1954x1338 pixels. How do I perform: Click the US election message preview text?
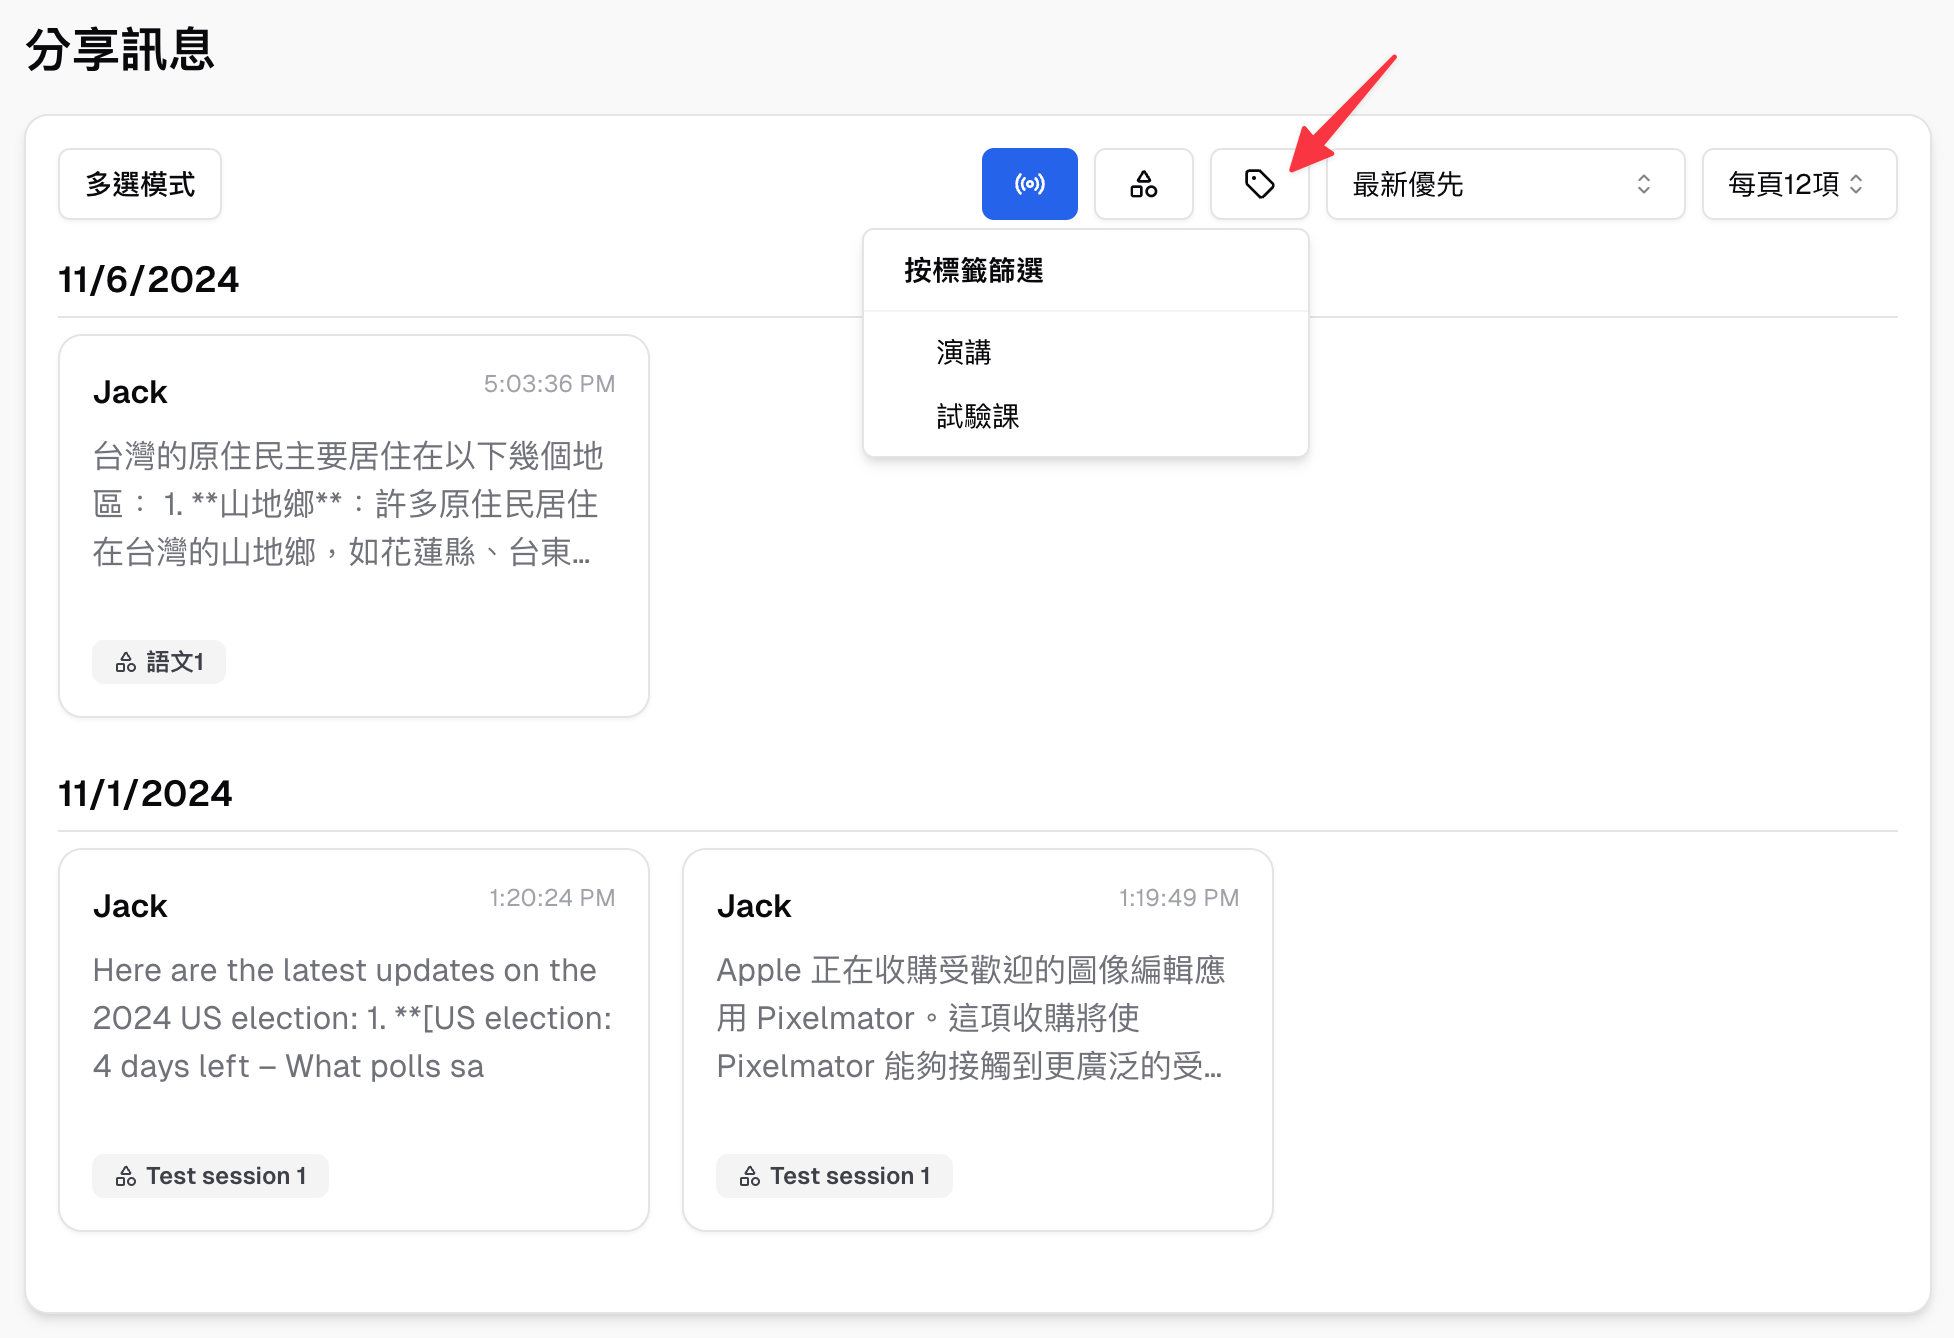352,1018
